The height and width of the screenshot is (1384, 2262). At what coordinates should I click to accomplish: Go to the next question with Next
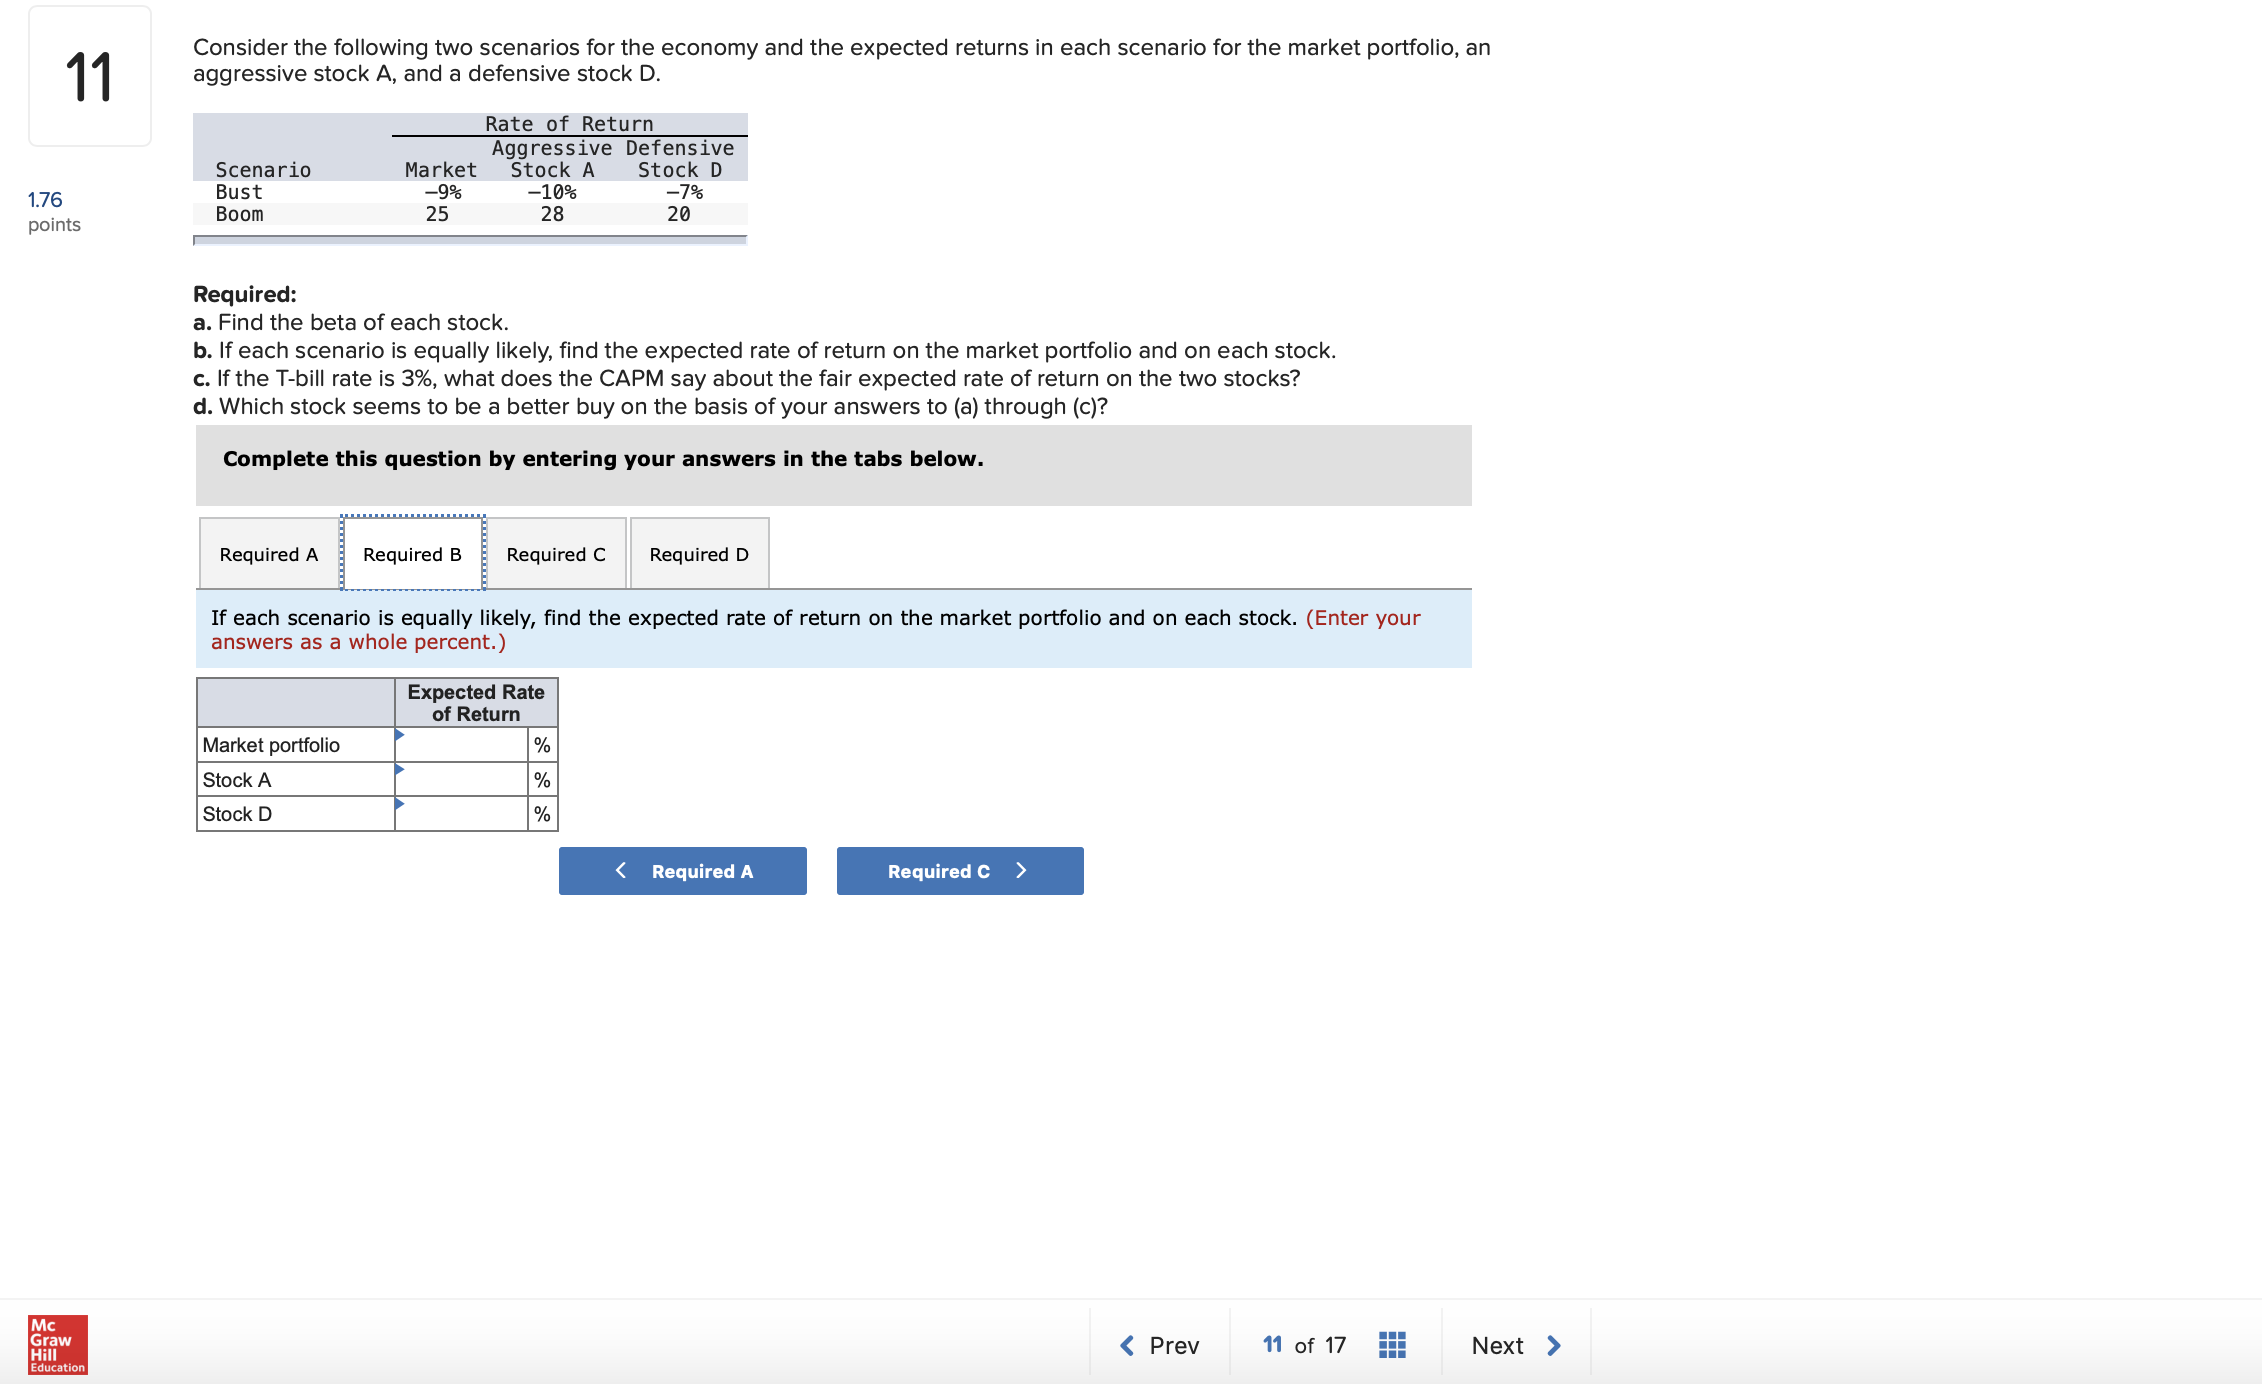coord(1516,1345)
